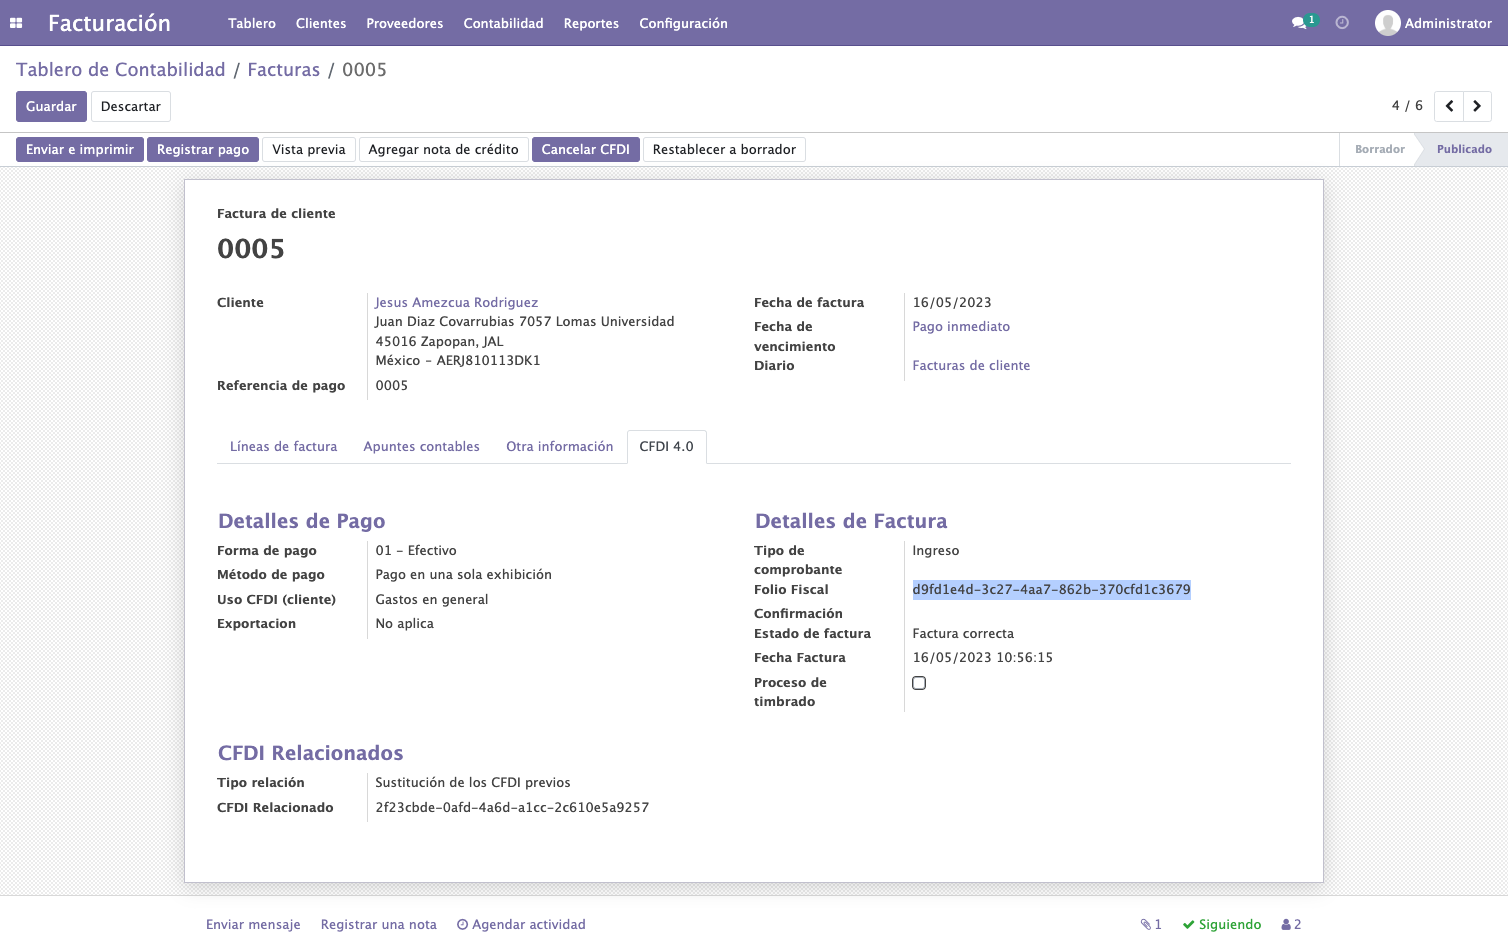1508x944 pixels.
Task: Go to previous record arrow
Action: [1449, 106]
